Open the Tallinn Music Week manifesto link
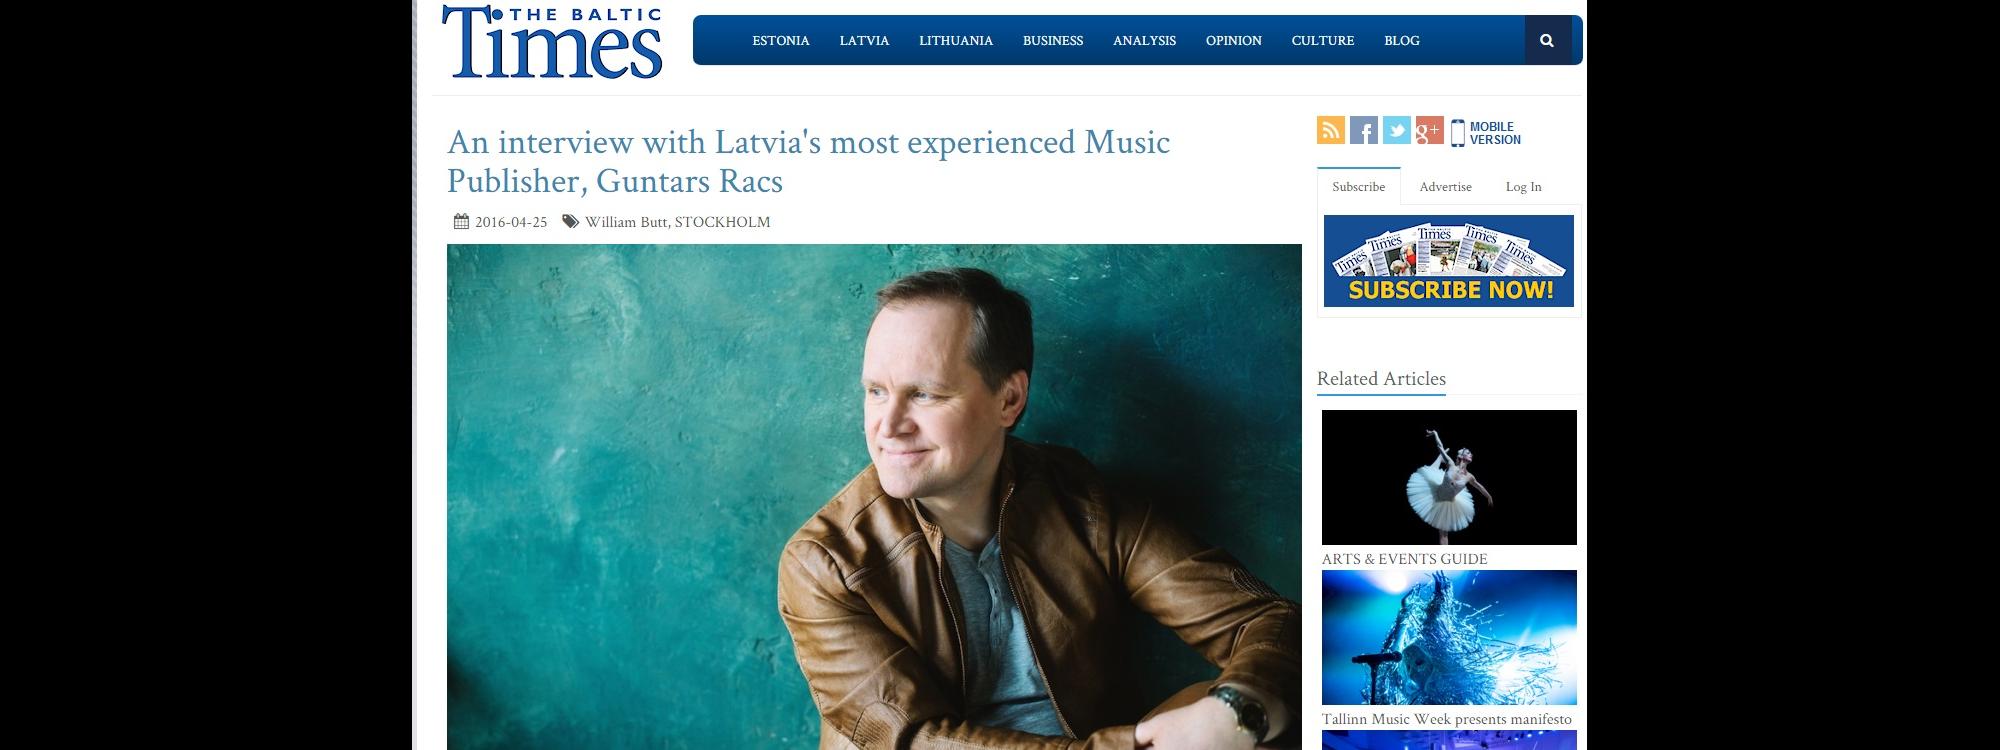 (x=1446, y=719)
